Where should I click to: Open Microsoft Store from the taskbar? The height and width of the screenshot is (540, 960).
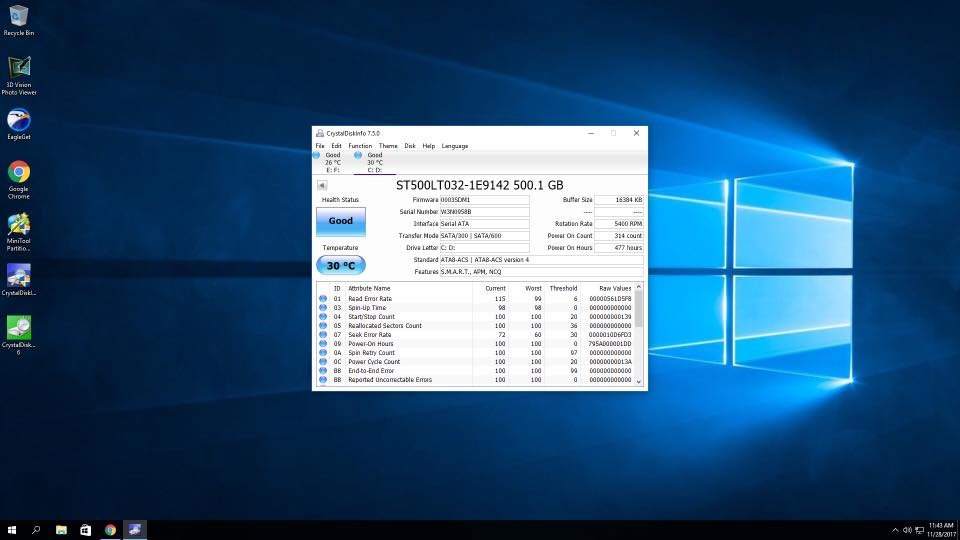pyautogui.click(x=86, y=530)
